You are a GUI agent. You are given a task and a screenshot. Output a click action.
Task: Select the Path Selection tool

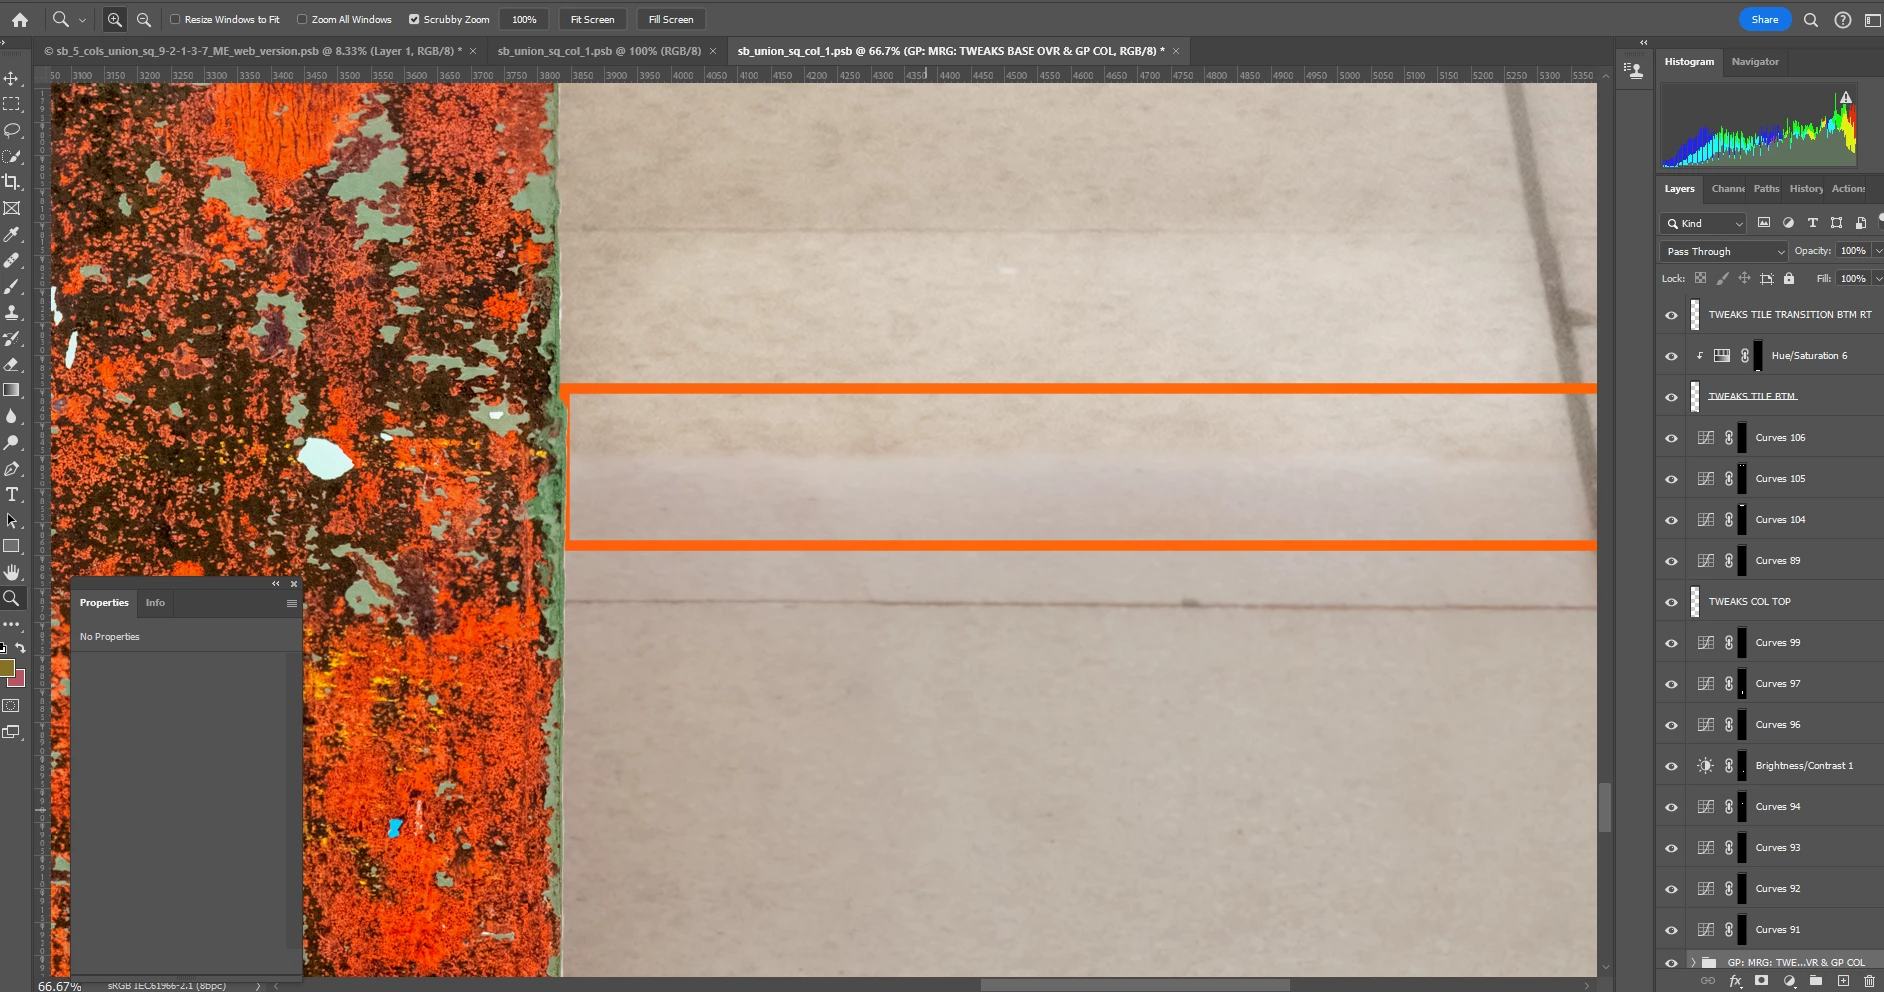pyautogui.click(x=12, y=520)
